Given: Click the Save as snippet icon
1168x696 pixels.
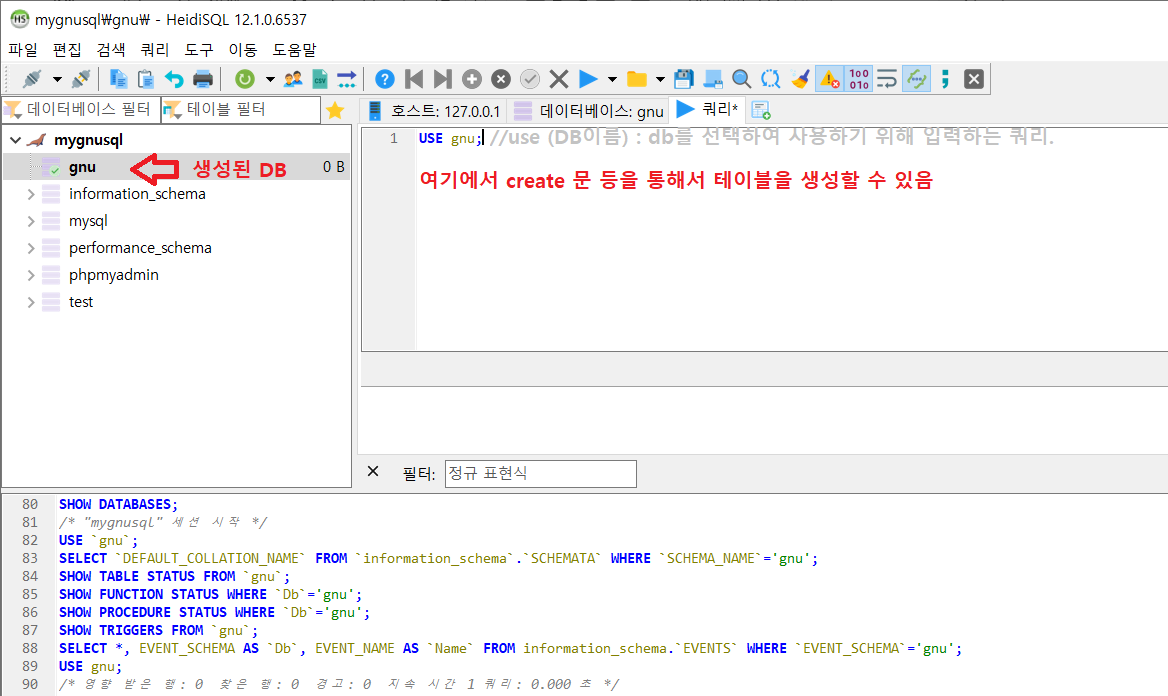Looking at the screenshot, I should click(x=713, y=79).
